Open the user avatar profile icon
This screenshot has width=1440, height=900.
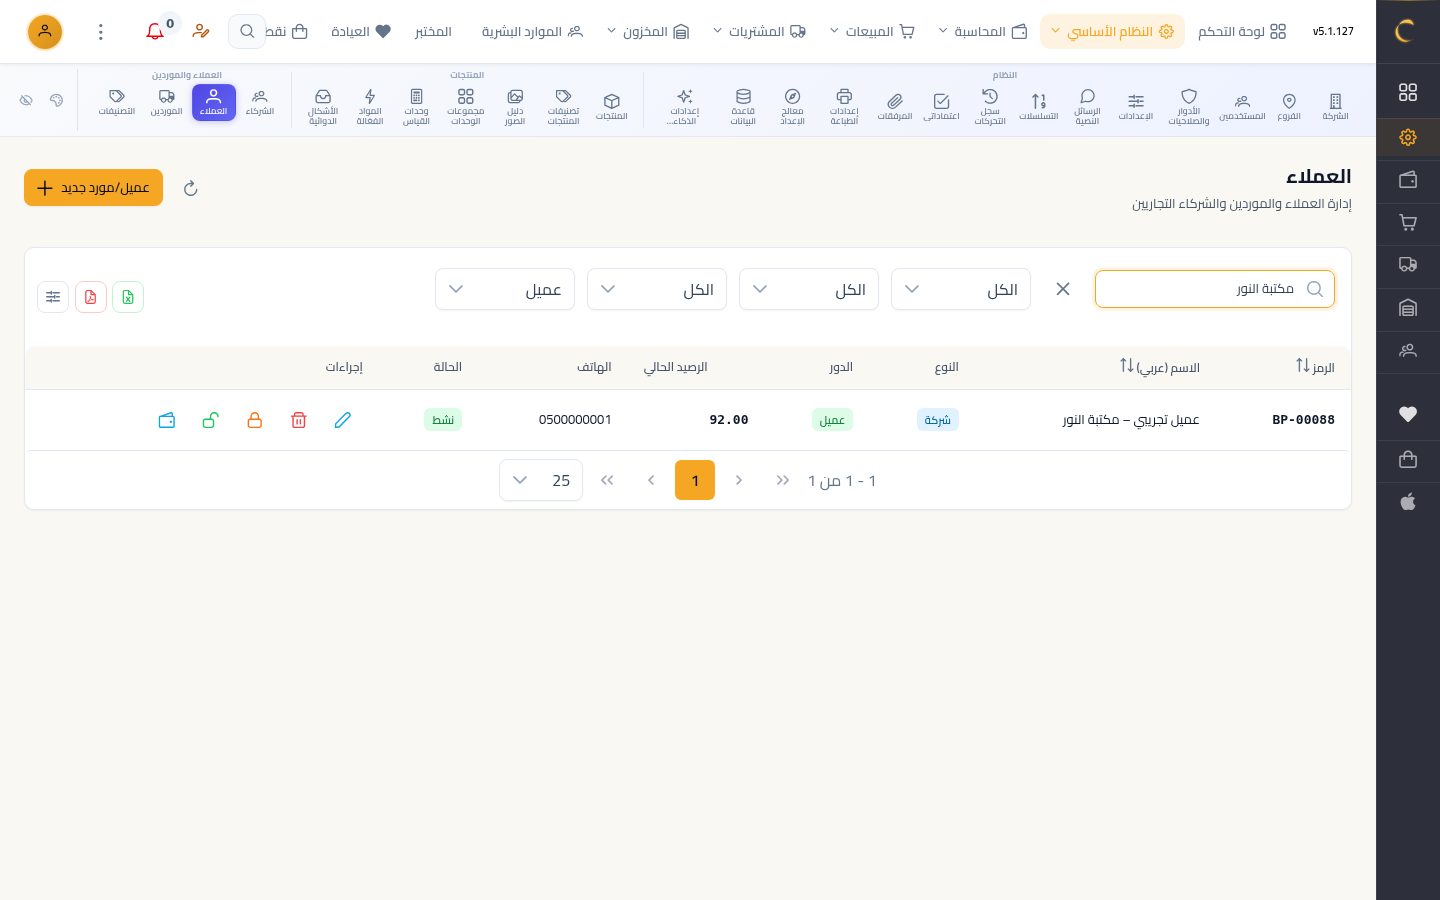pyautogui.click(x=45, y=32)
